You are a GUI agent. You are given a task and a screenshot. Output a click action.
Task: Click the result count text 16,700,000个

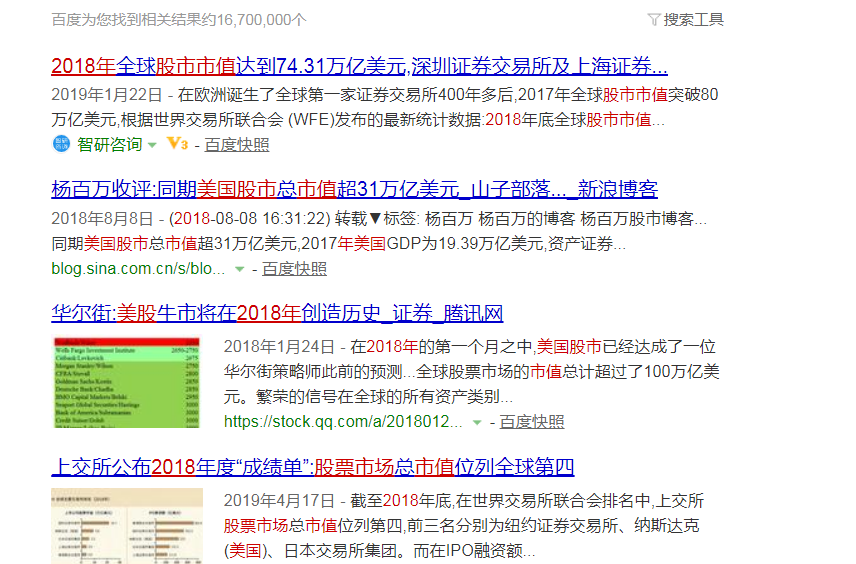click(x=261, y=20)
